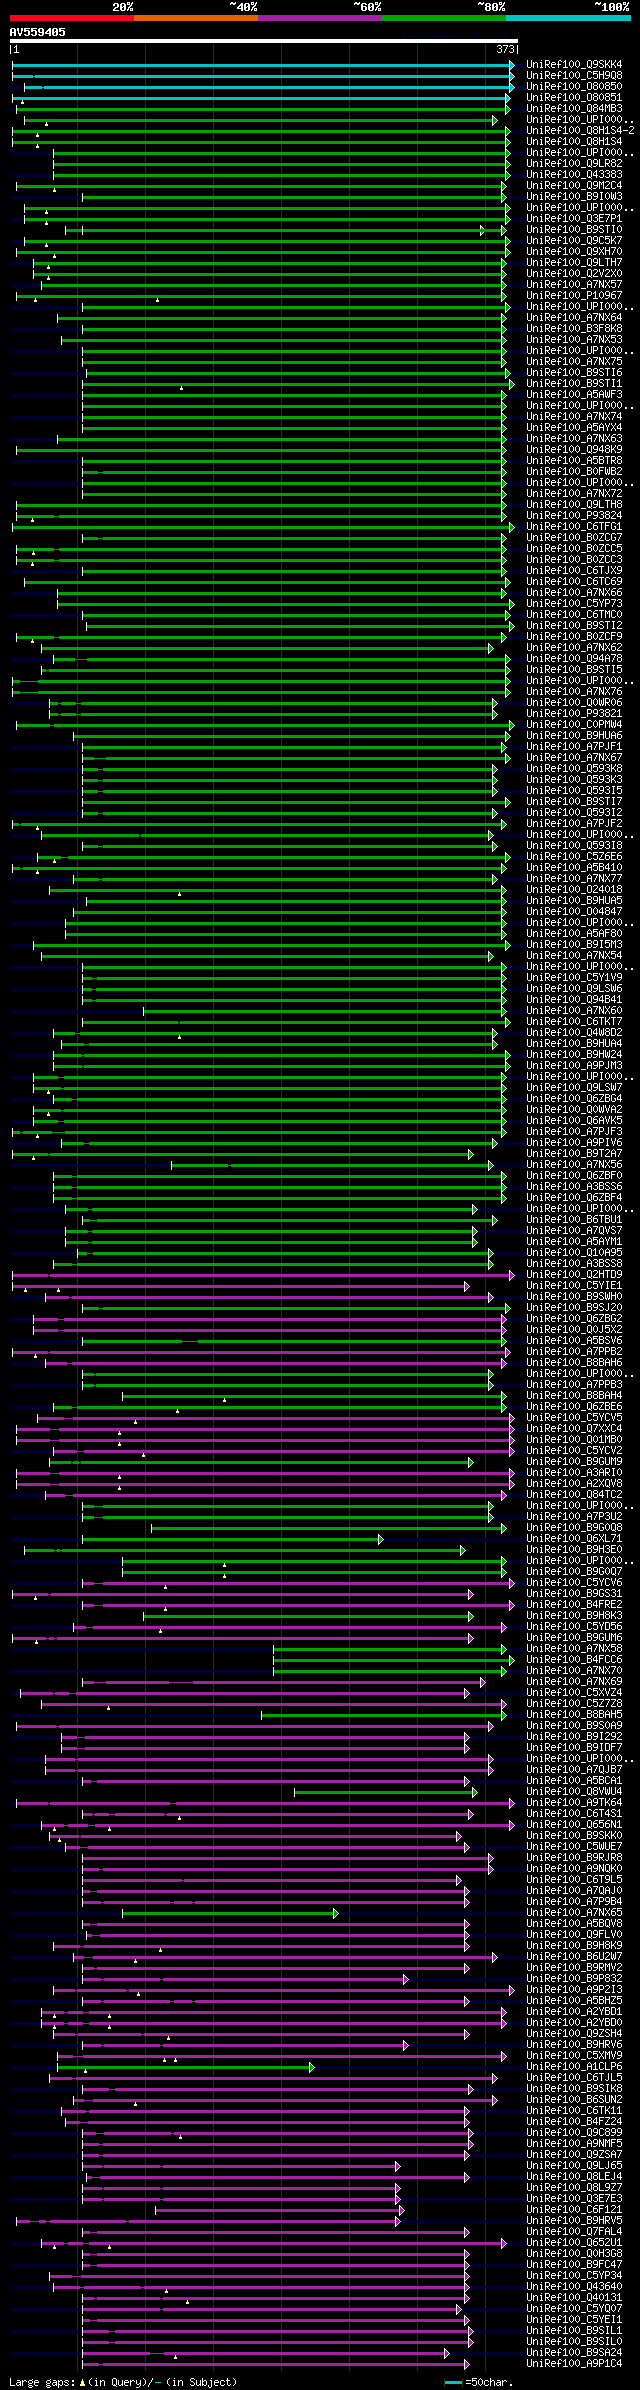Pick the UniRef100_Q7XXC4 label
The height and width of the screenshot is (2390, 640).
tap(574, 1429)
